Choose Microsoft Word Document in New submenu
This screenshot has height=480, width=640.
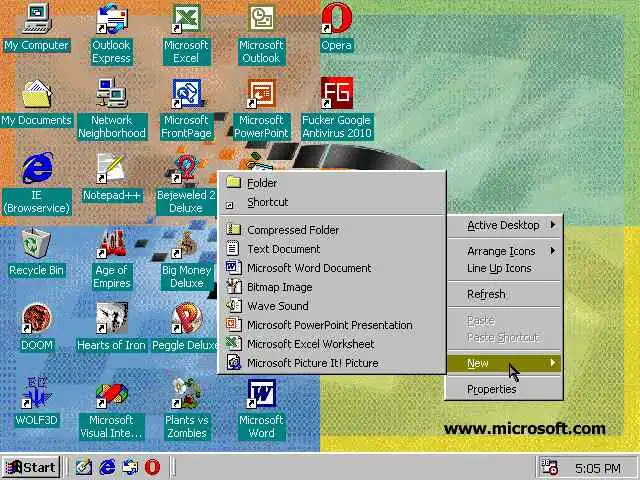(332, 268)
